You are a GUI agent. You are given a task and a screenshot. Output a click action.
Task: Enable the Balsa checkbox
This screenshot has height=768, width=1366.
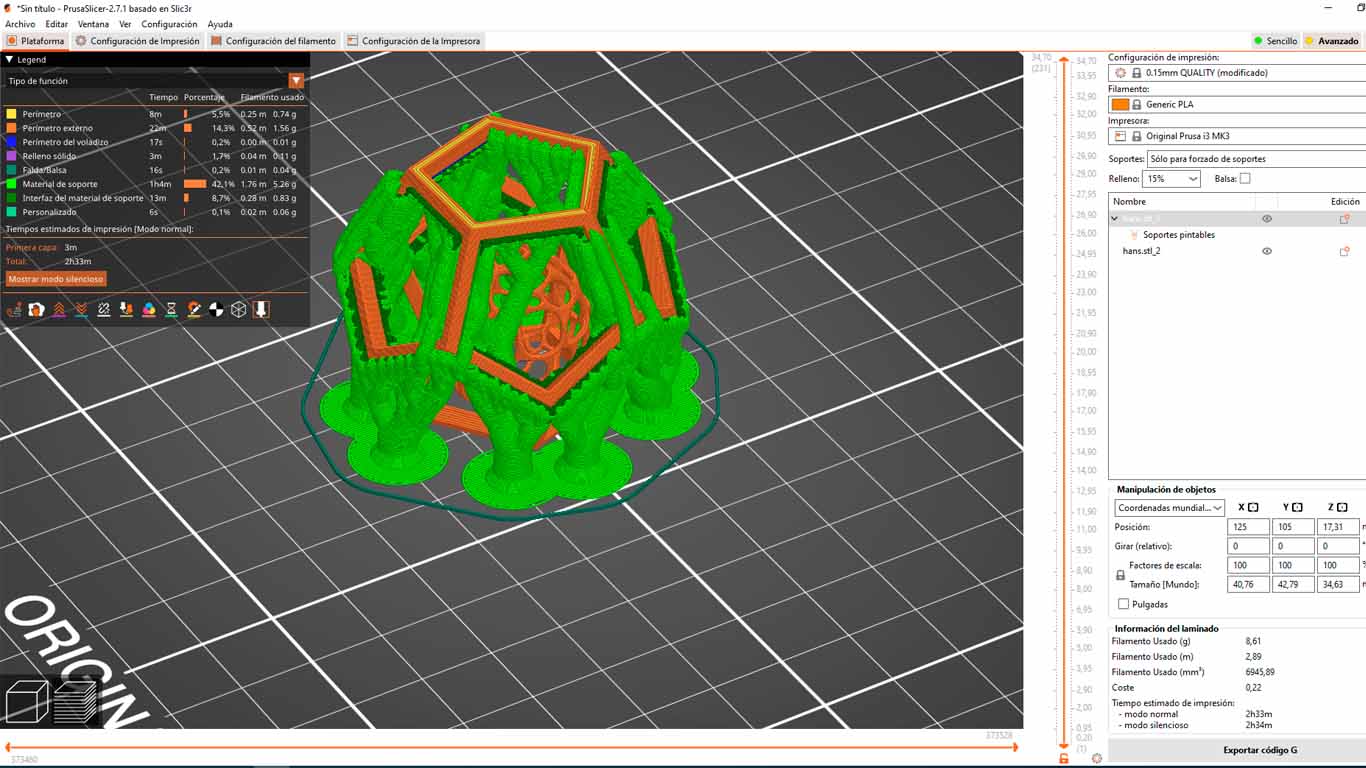1245,179
